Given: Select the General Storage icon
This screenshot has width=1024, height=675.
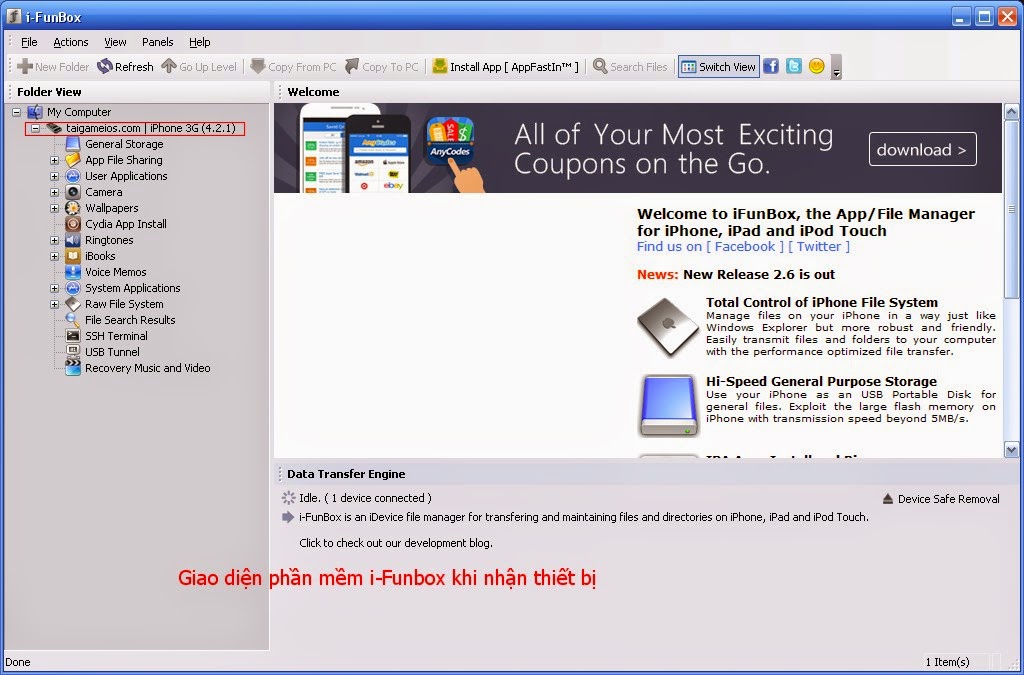Looking at the screenshot, I should [73, 144].
